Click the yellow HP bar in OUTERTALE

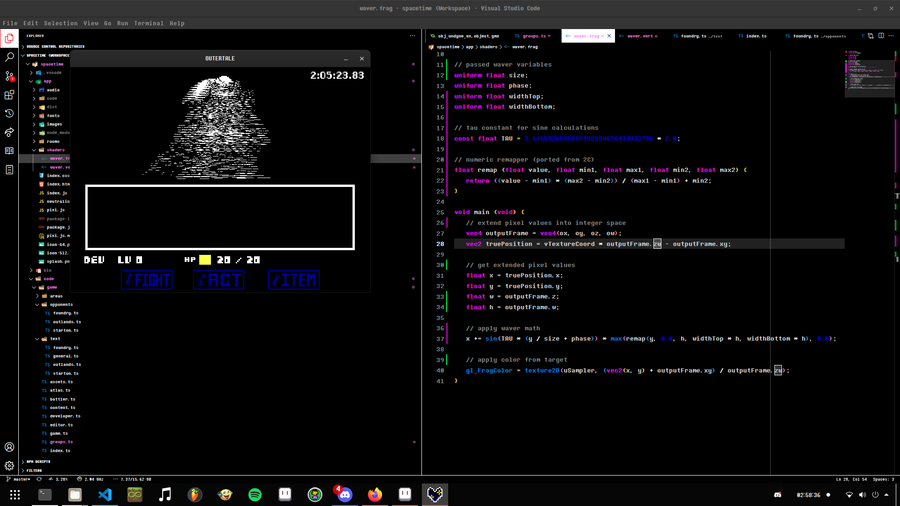tap(205, 260)
